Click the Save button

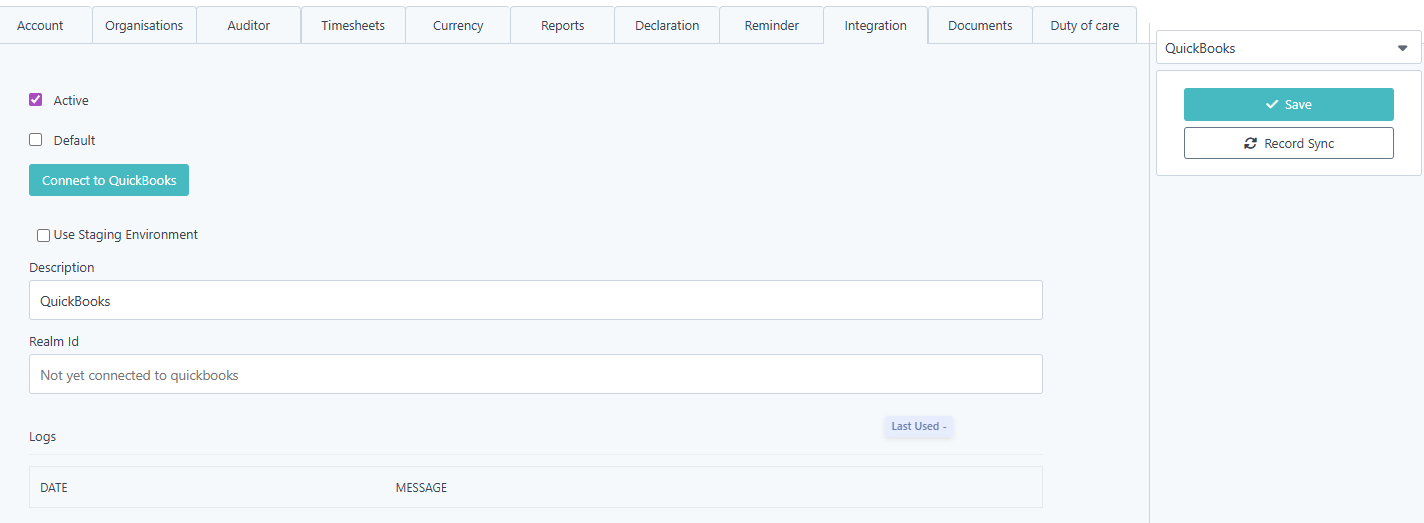point(1288,104)
